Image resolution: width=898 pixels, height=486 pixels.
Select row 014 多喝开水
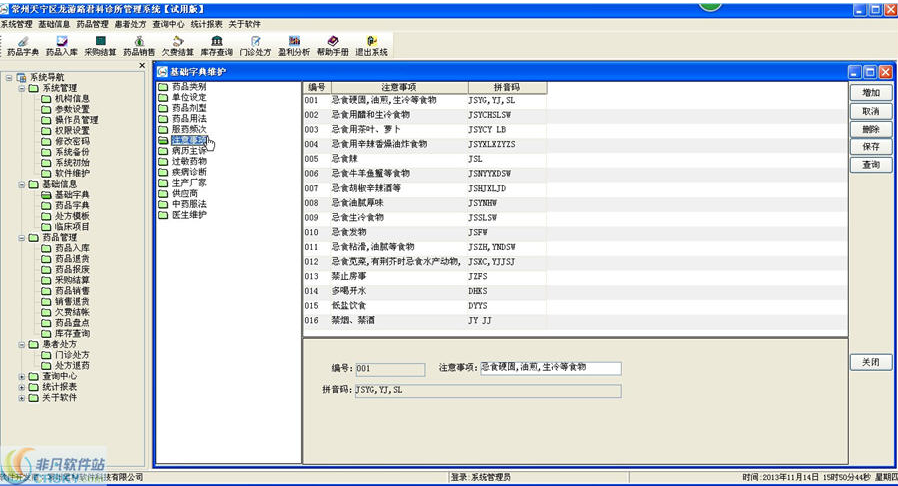(424, 291)
